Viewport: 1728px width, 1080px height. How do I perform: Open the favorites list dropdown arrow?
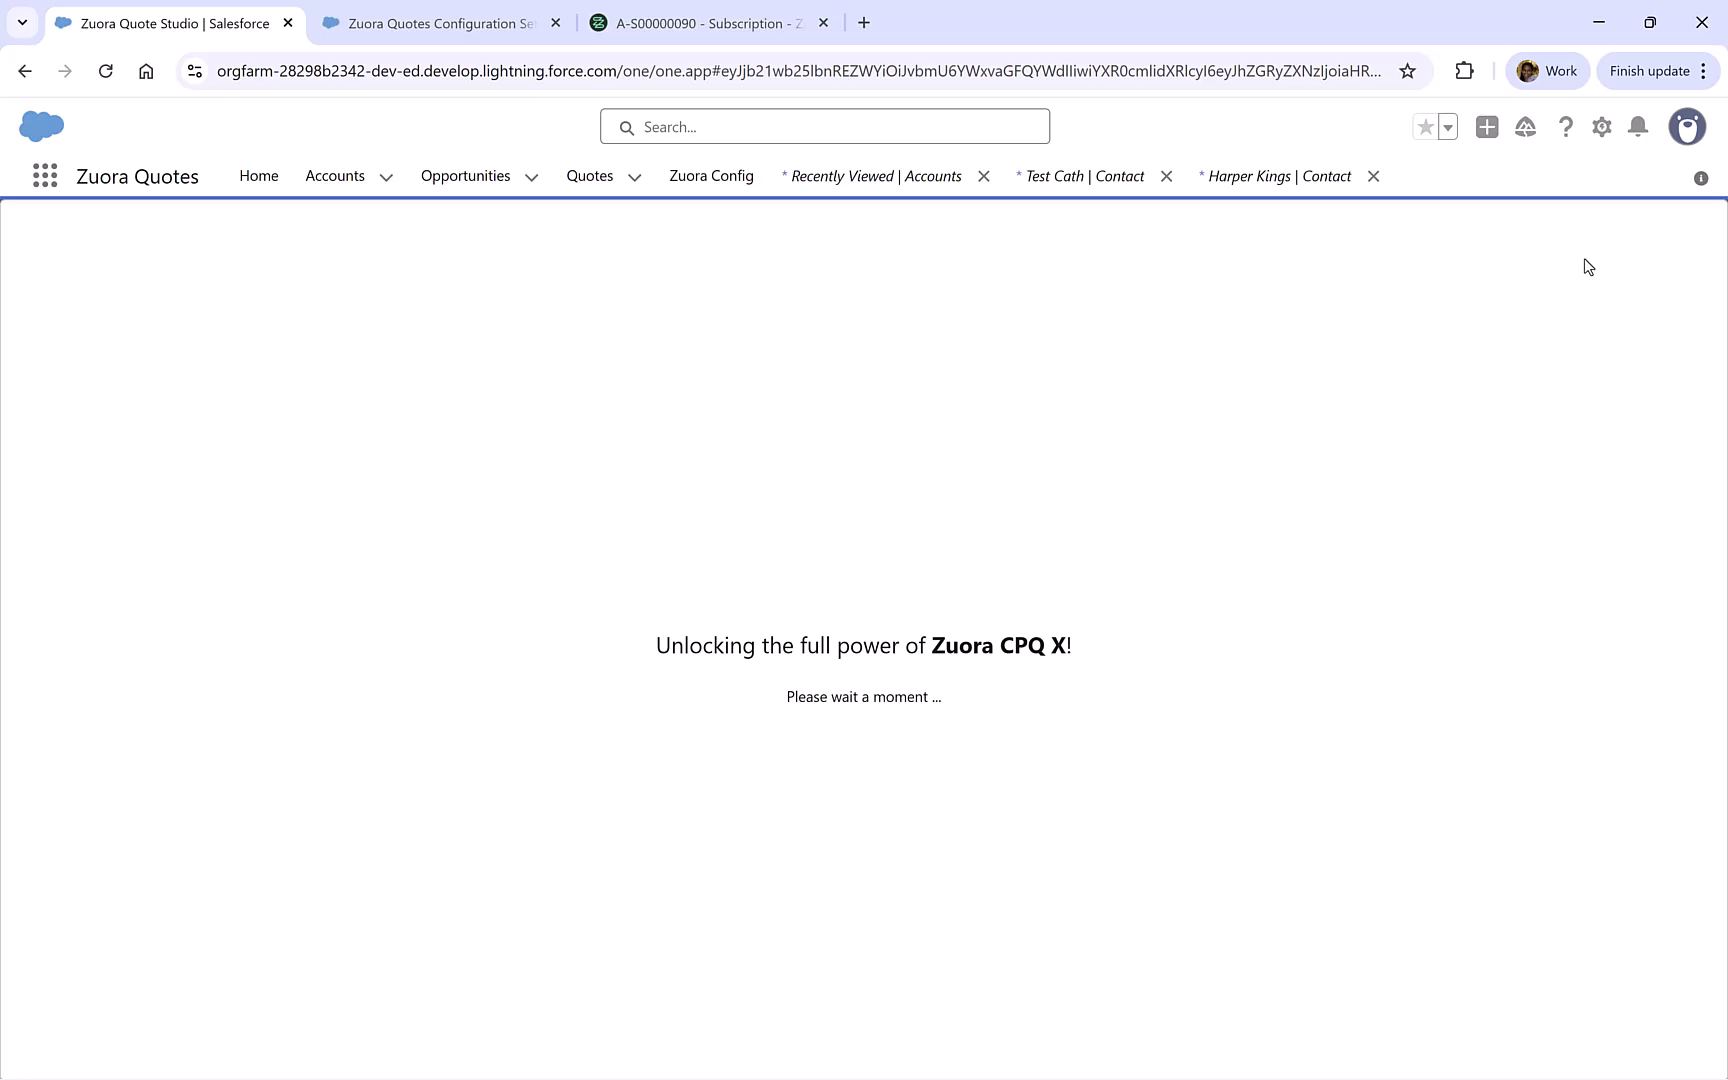pyautogui.click(x=1446, y=127)
